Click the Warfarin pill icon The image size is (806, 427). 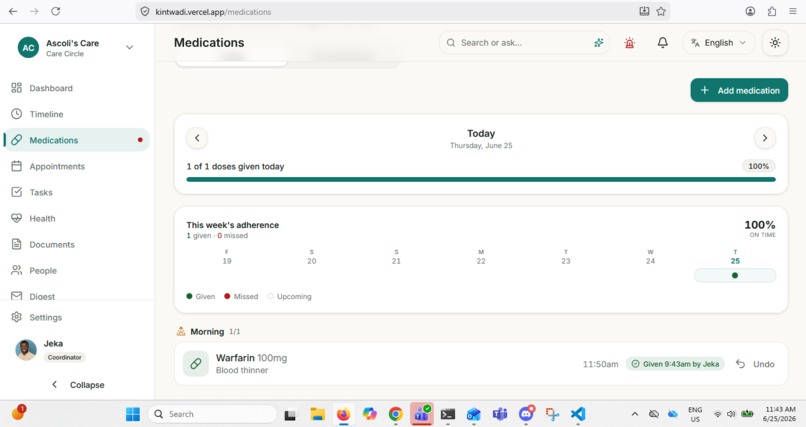(x=196, y=364)
